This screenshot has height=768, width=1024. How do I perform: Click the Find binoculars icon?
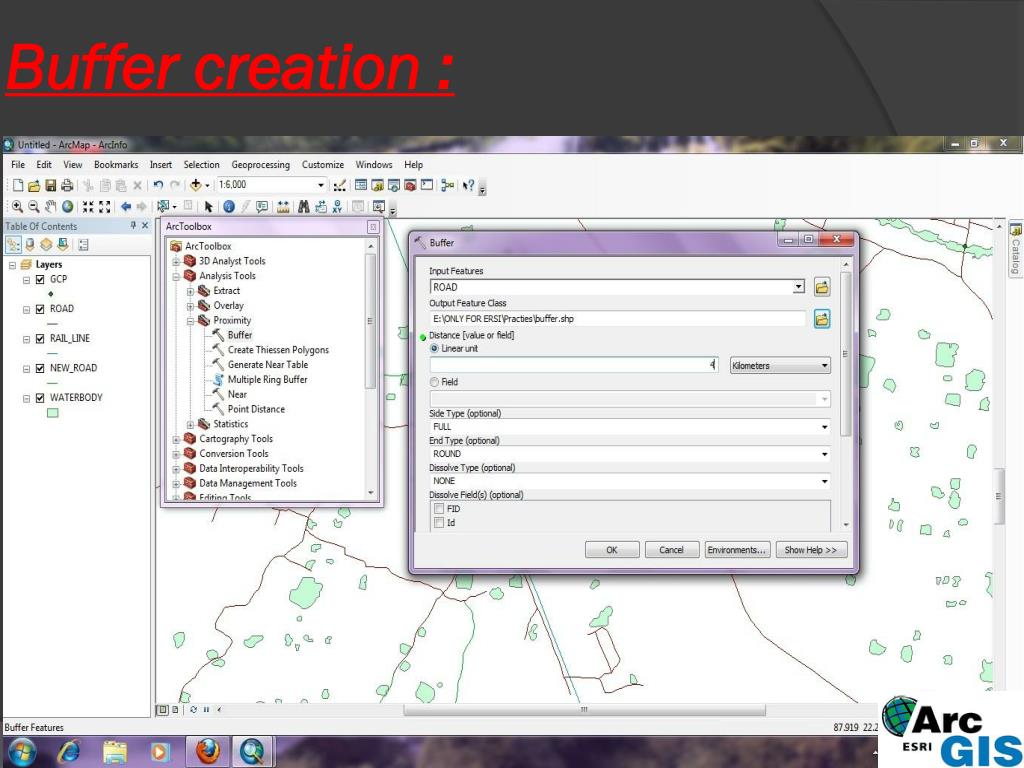point(304,207)
